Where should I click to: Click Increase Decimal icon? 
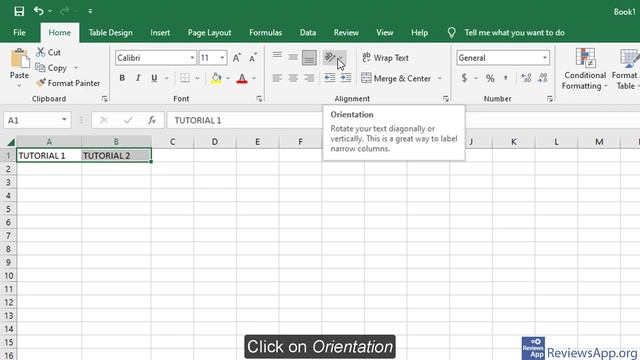tap(527, 78)
